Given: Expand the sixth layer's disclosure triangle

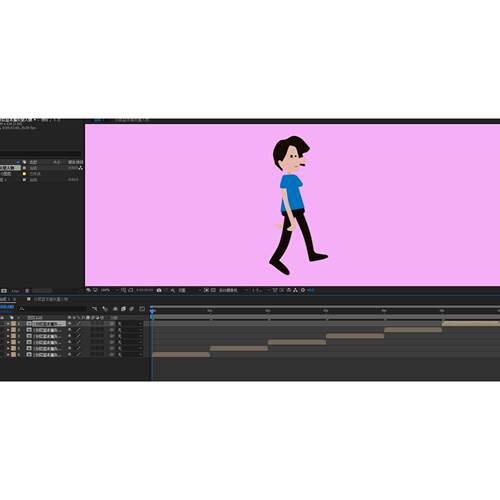Looking at the screenshot, I should tap(8, 355).
